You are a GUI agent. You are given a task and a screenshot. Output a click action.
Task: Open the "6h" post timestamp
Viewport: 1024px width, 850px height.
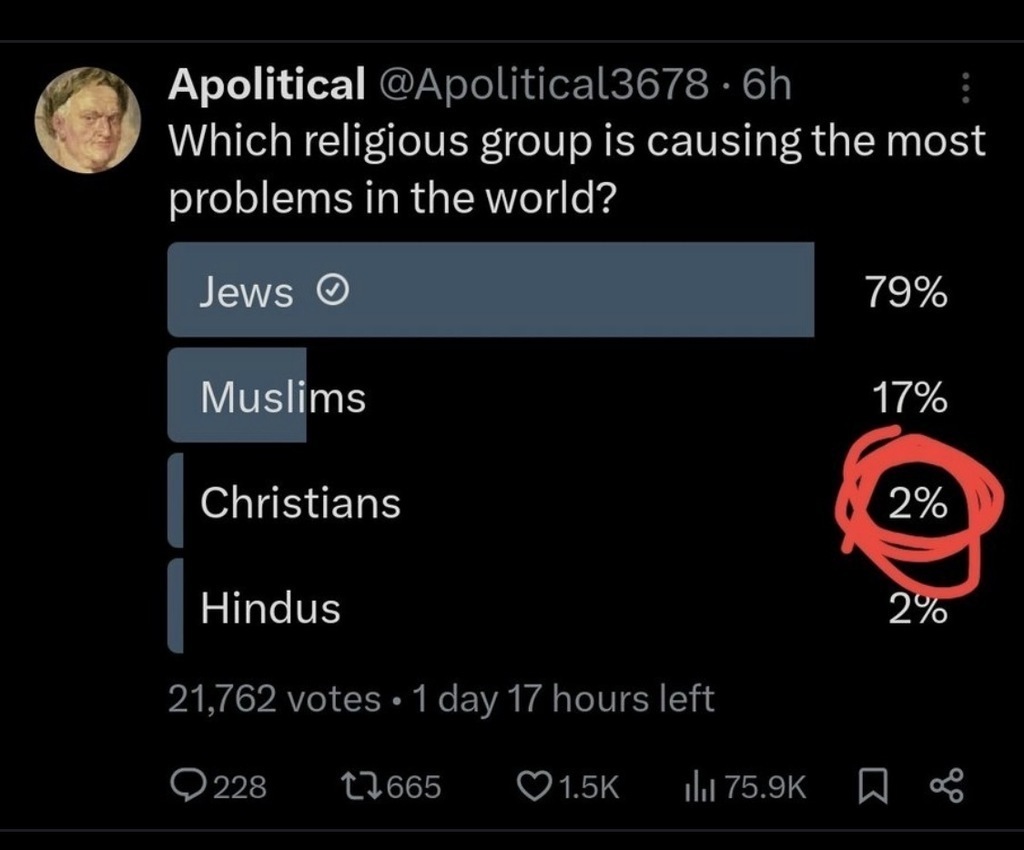click(769, 87)
